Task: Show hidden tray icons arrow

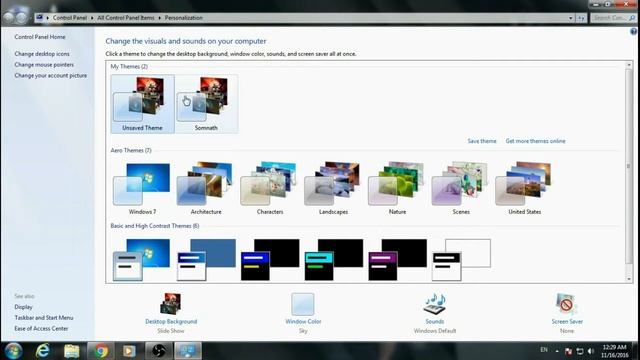Action: (x=557, y=351)
